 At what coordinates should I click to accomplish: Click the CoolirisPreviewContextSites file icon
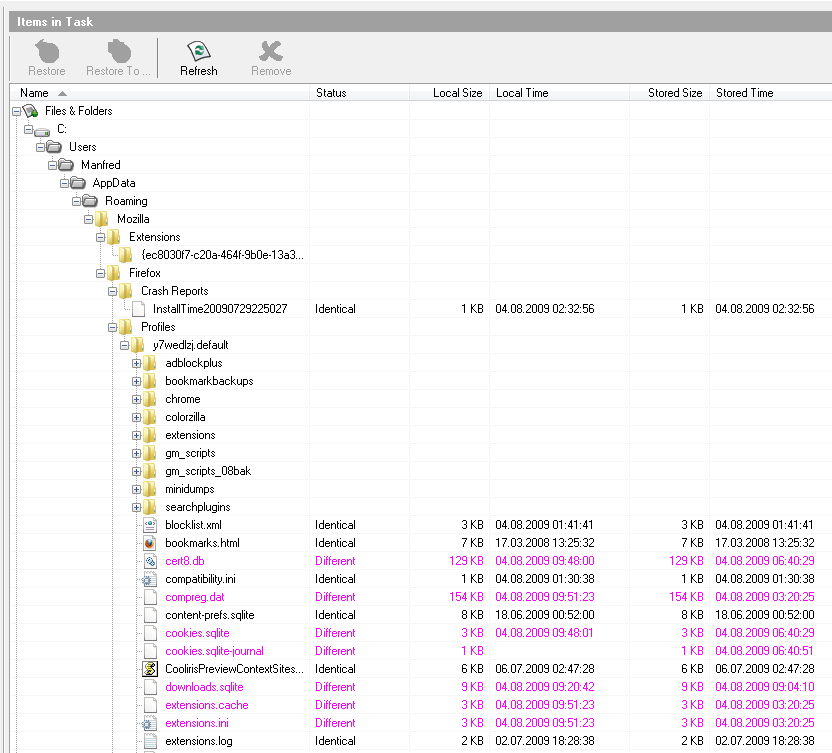(x=150, y=669)
